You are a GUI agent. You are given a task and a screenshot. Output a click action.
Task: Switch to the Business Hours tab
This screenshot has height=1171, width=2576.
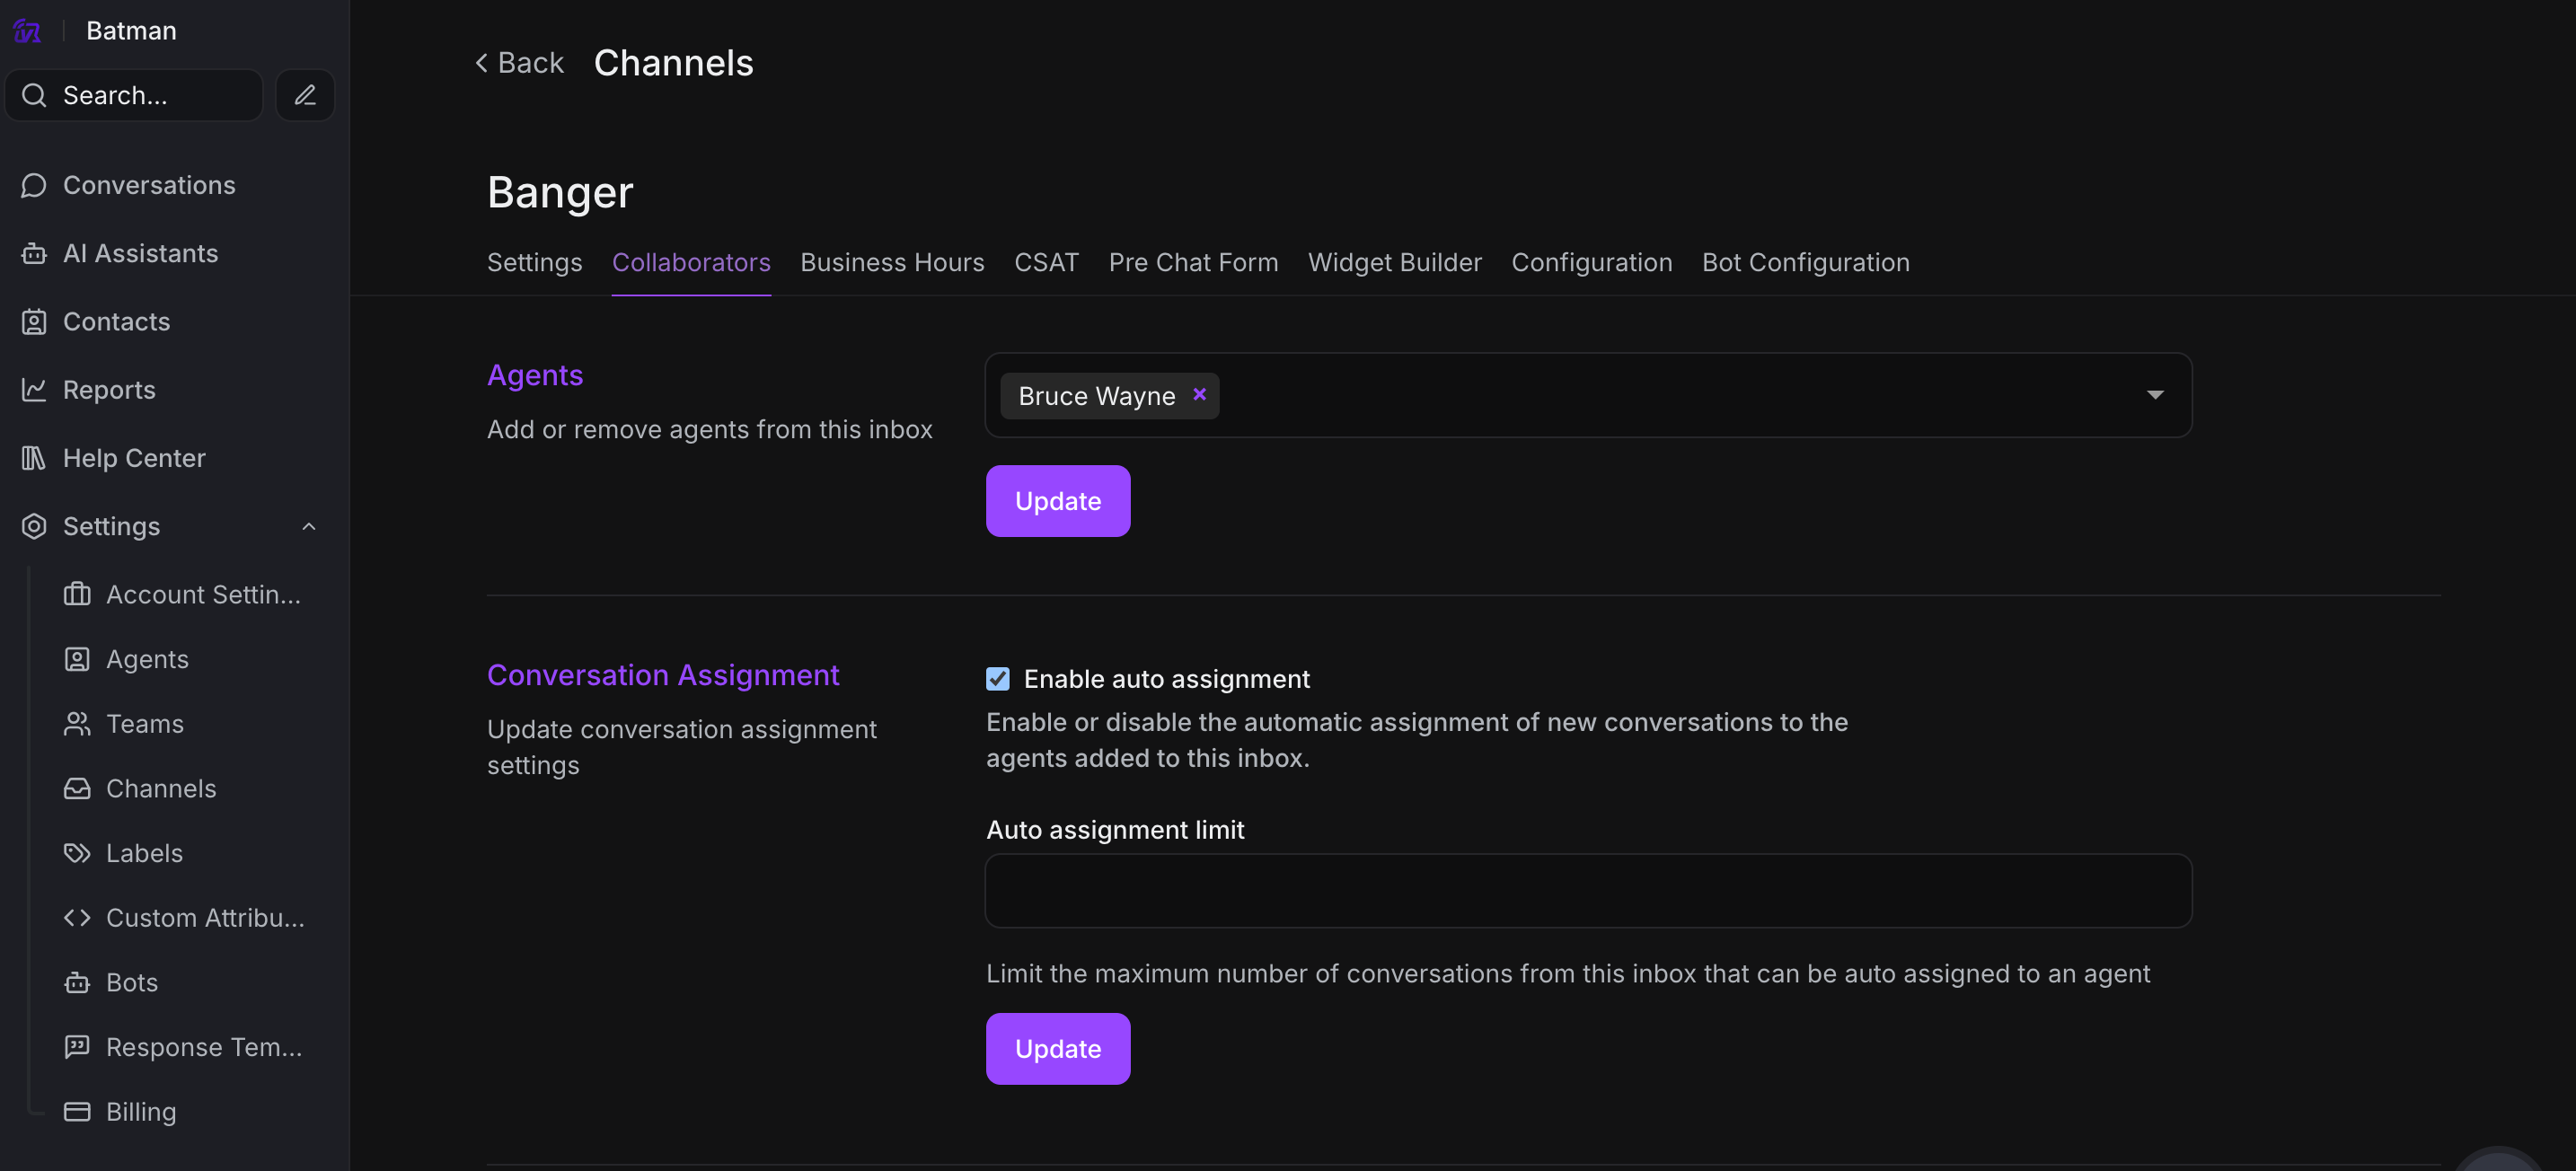point(892,262)
